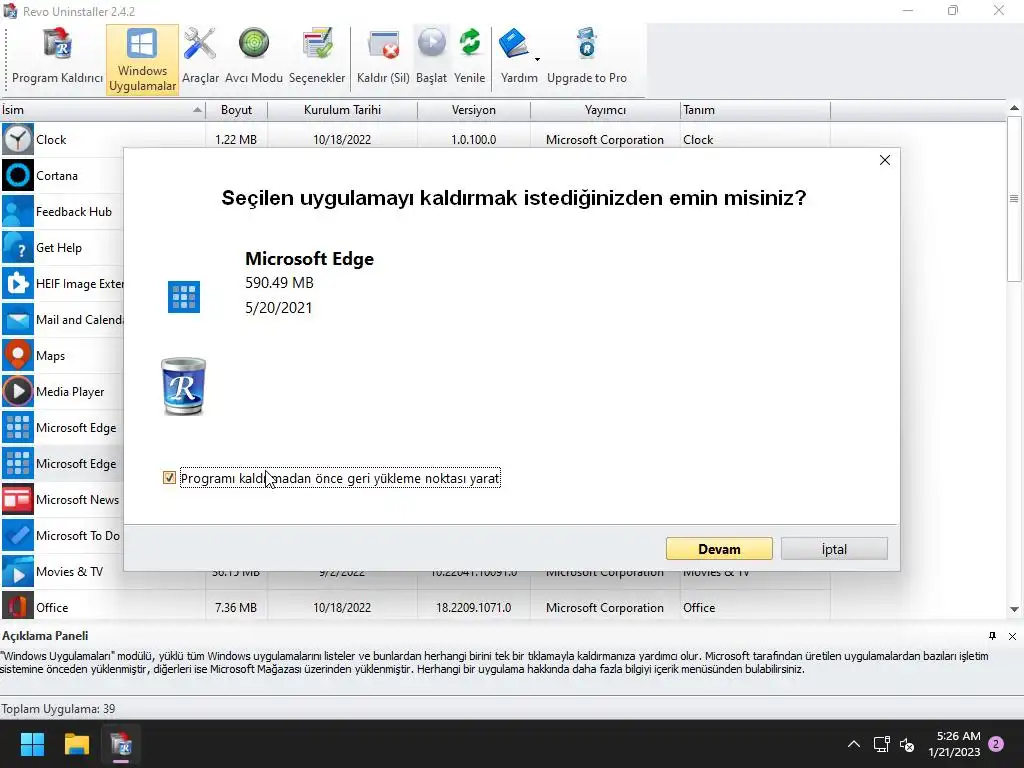Click the Yenile refresh icon
1024x768 pixels.
point(470,58)
